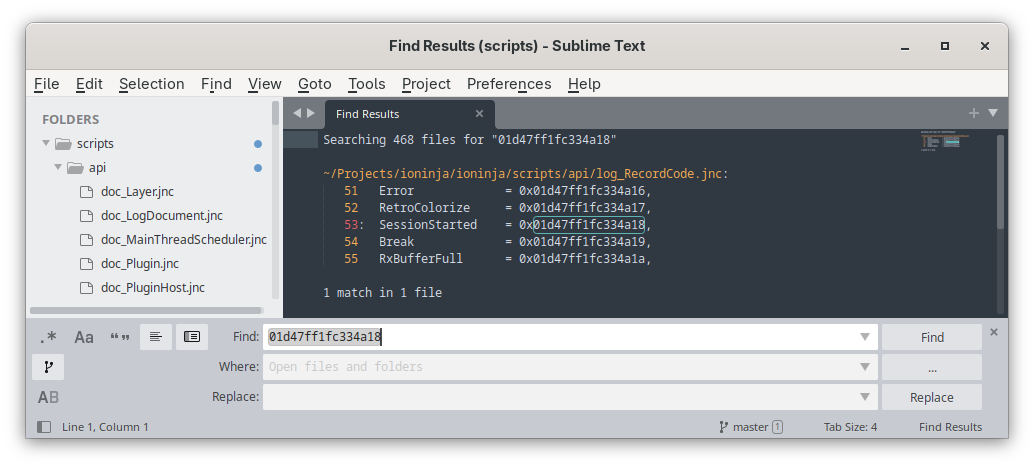Open the Where field dropdown arrow
The height and width of the screenshot is (467, 1034).
point(865,367)
